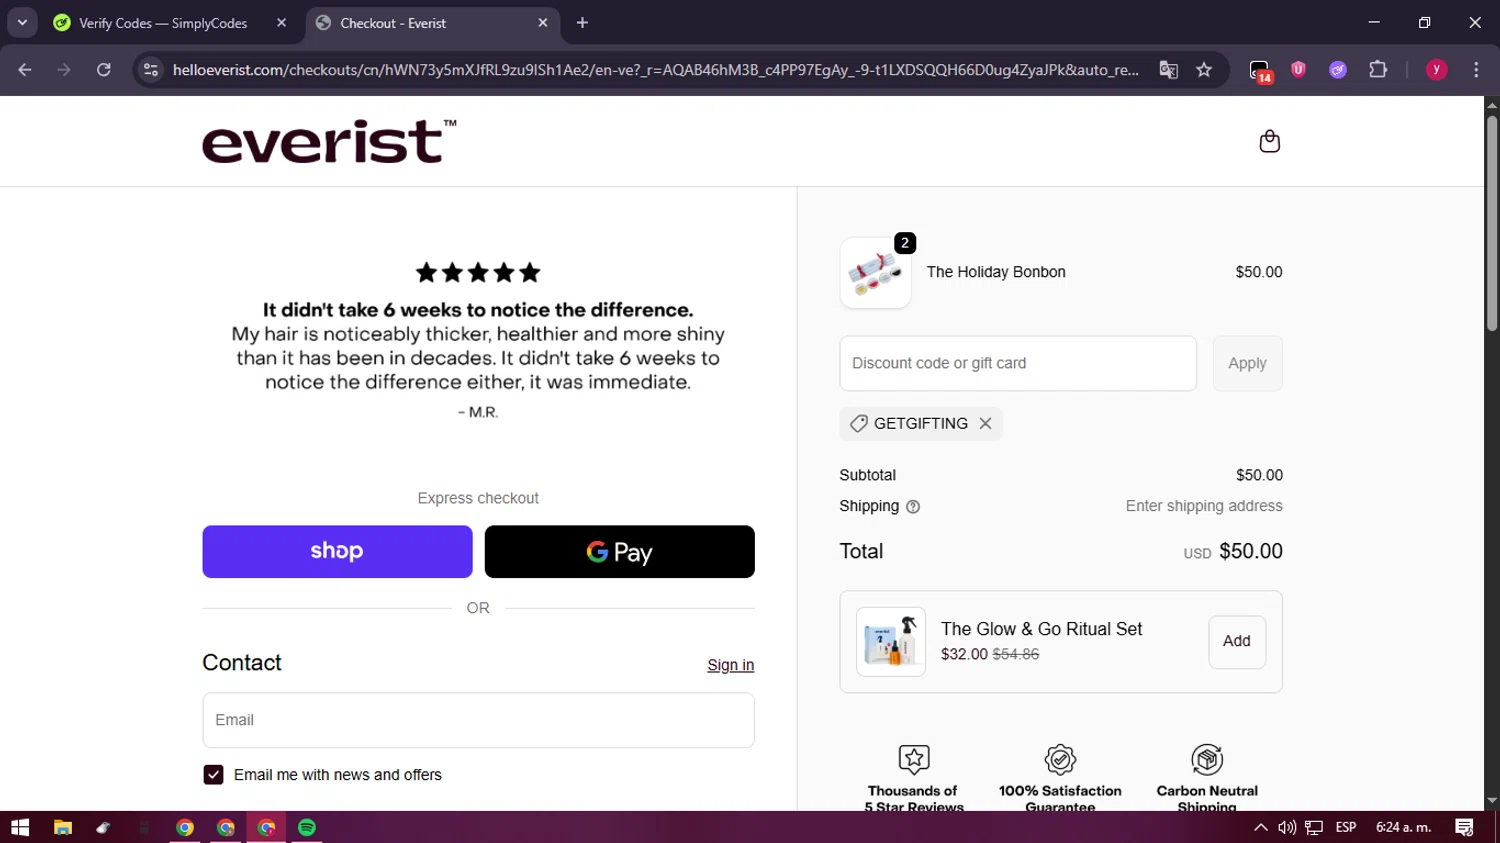Open the Windows notification center
Image resolution: width=1500 pixels, height=843 pixels.
click(x=1464, y=827)
